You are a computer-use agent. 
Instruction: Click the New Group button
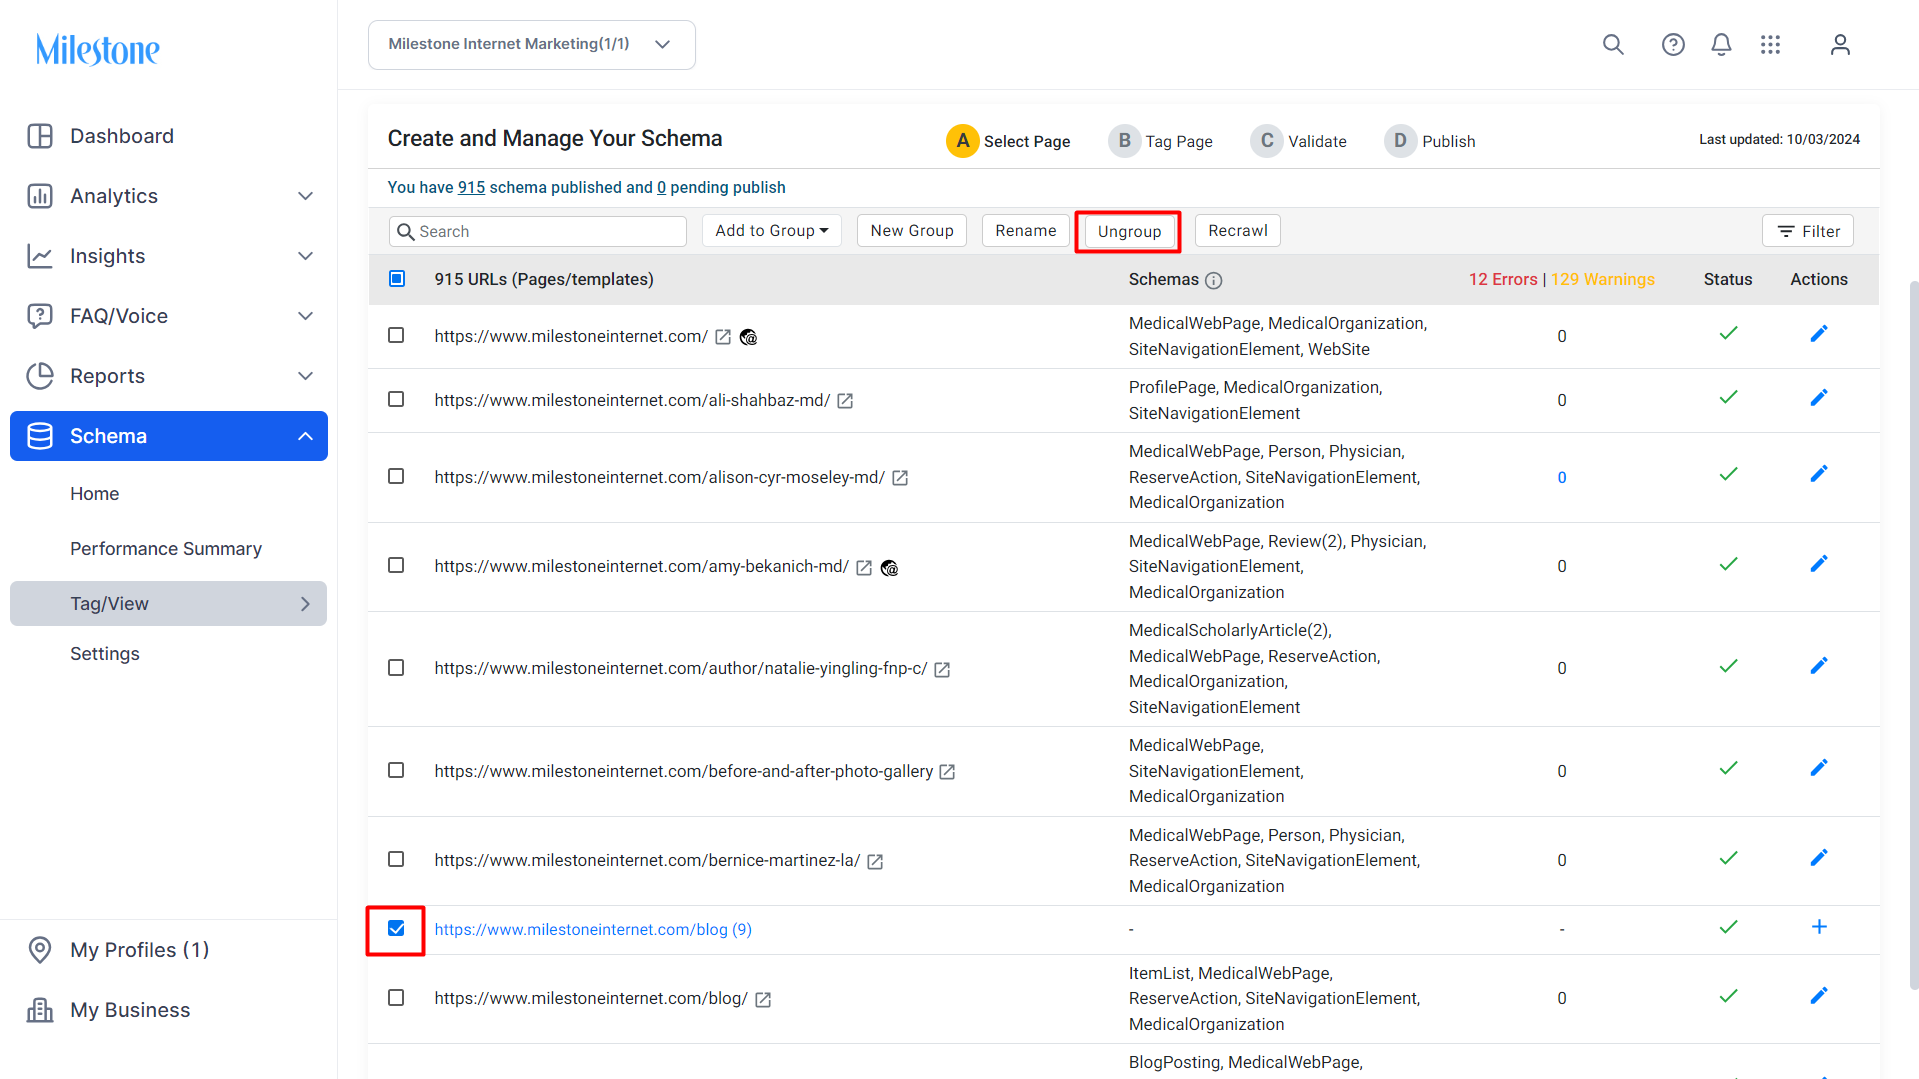pyautogui.click(x=912, y=231)
